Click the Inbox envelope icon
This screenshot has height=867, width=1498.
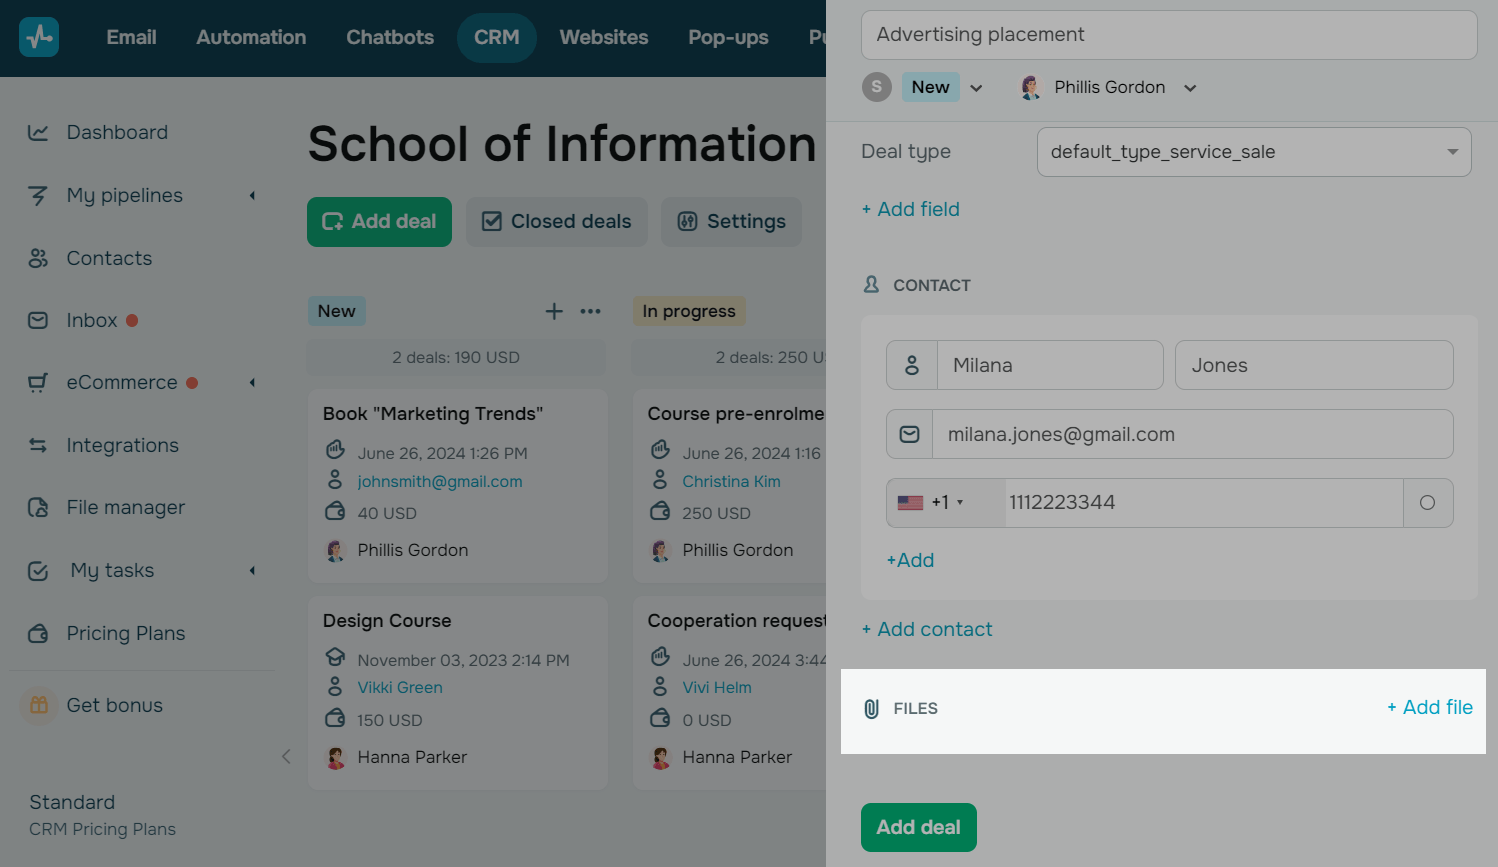(38, 320)
